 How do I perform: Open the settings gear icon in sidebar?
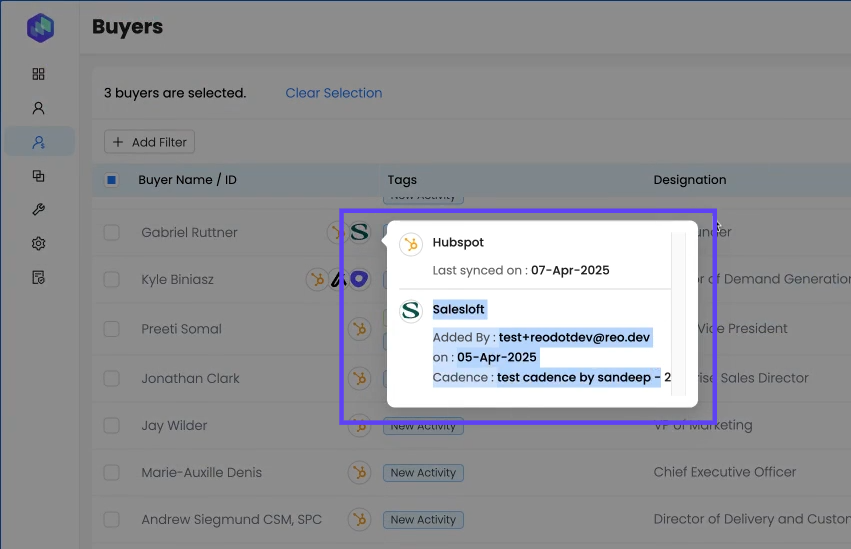coord(39,244)
